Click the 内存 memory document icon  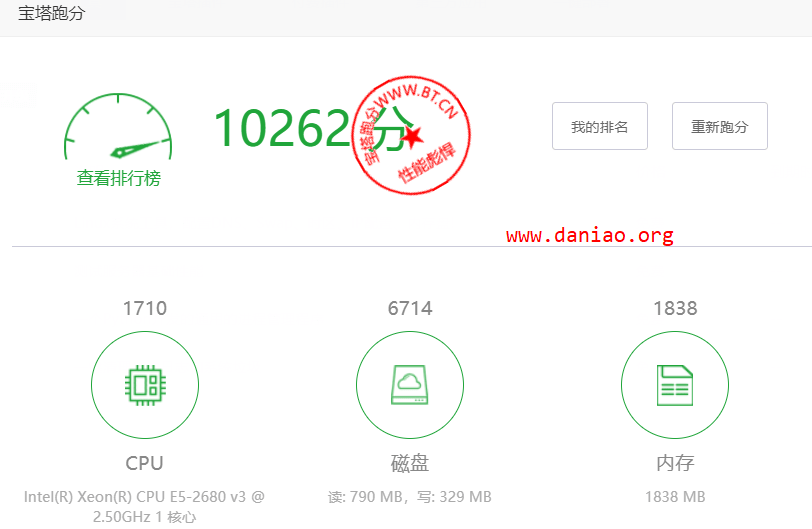point(675,385)
